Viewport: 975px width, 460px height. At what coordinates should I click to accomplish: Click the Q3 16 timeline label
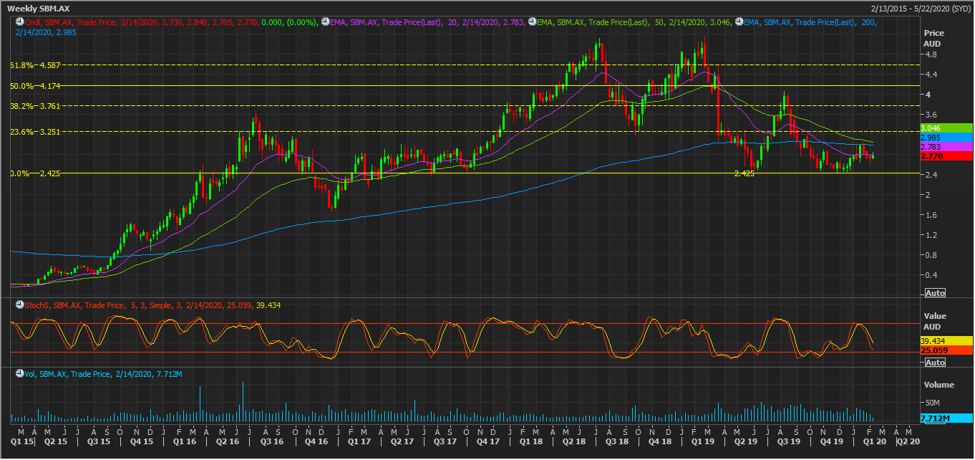272,441
